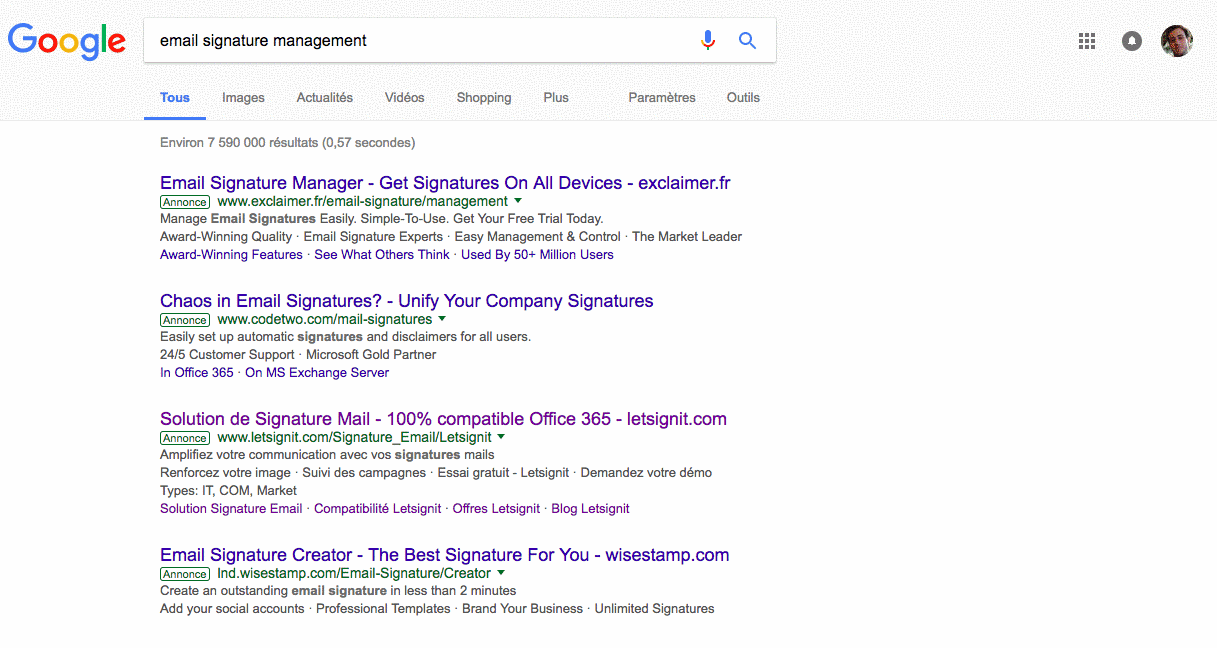Expand arrow next to wisestamp.com URL
The width and height of the screenshot is (1217, 648).
[x=500, y=573]
